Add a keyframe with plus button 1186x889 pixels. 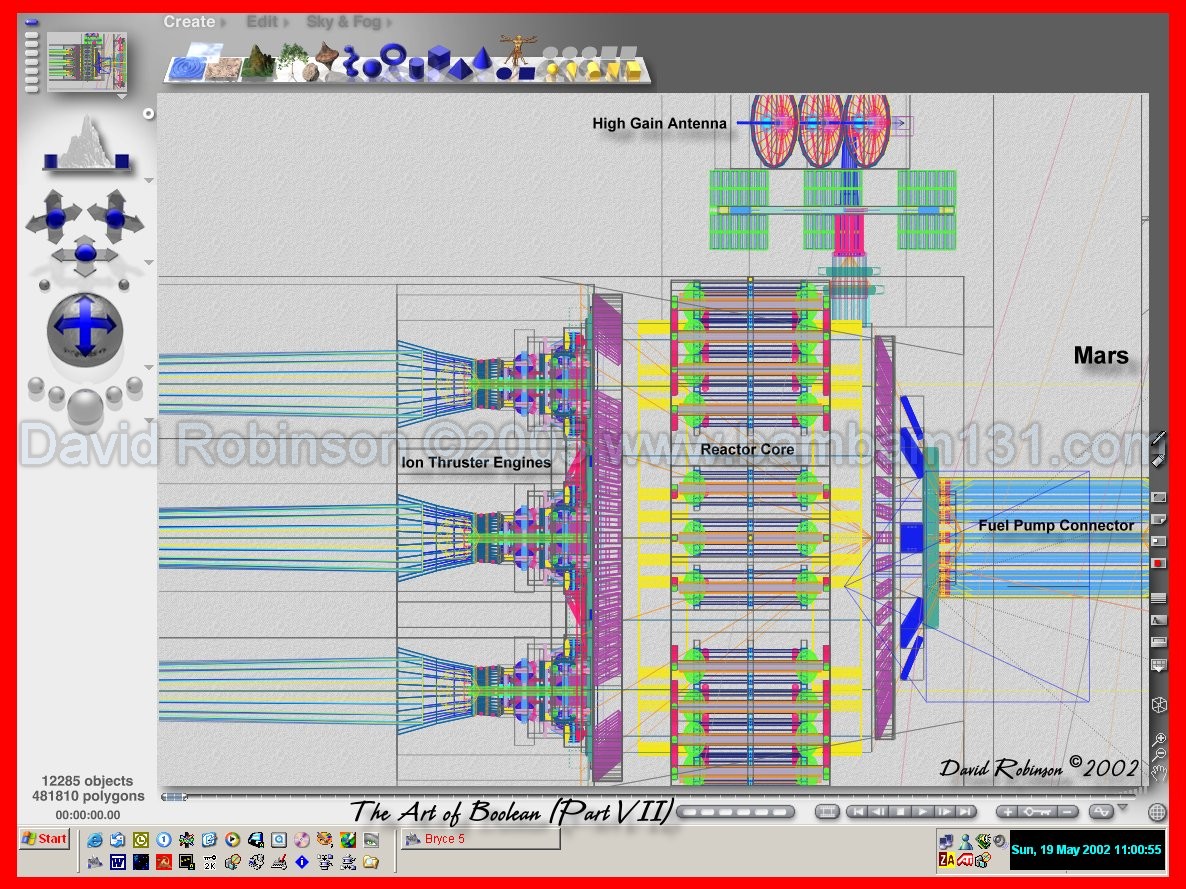coord(1007,812)
